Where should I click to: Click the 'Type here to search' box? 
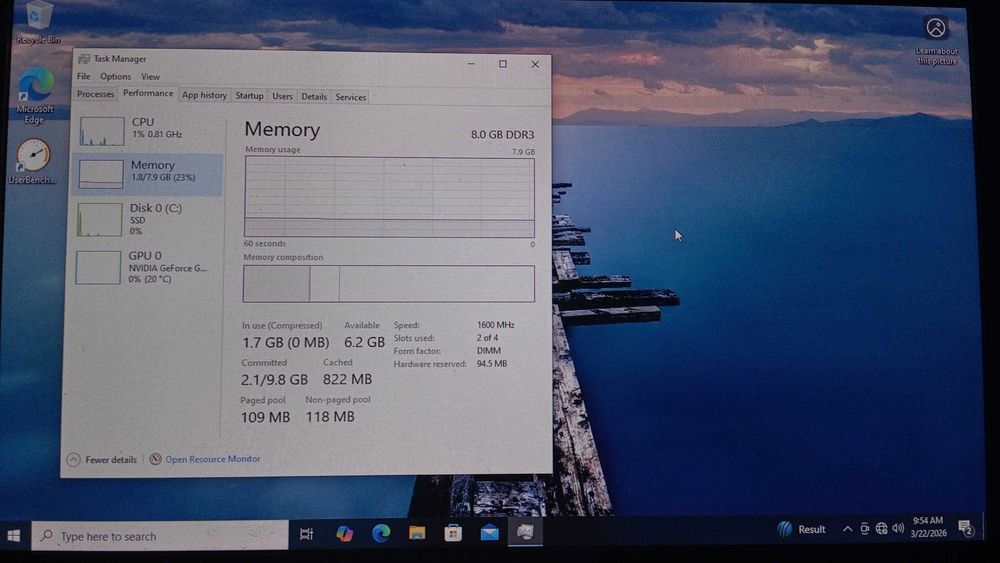coord(159,536)
